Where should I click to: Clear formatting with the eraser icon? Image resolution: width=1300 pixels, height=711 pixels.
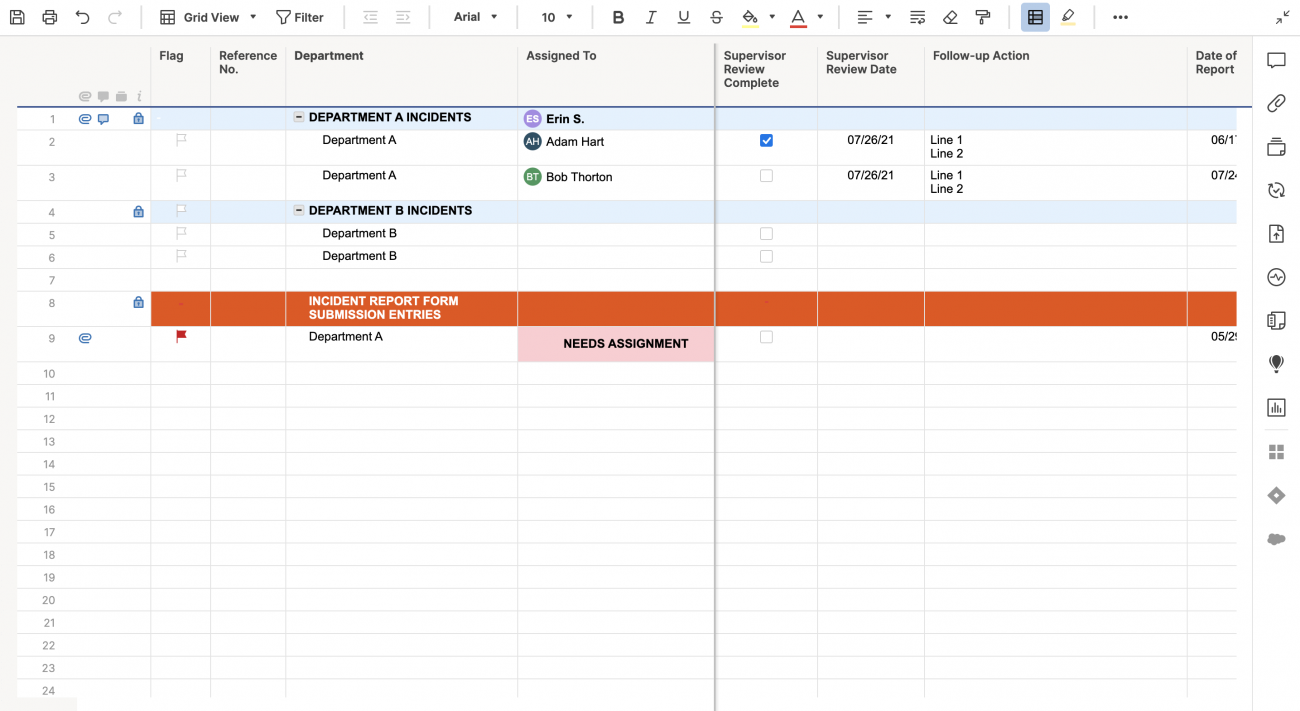tap(949, 17)
